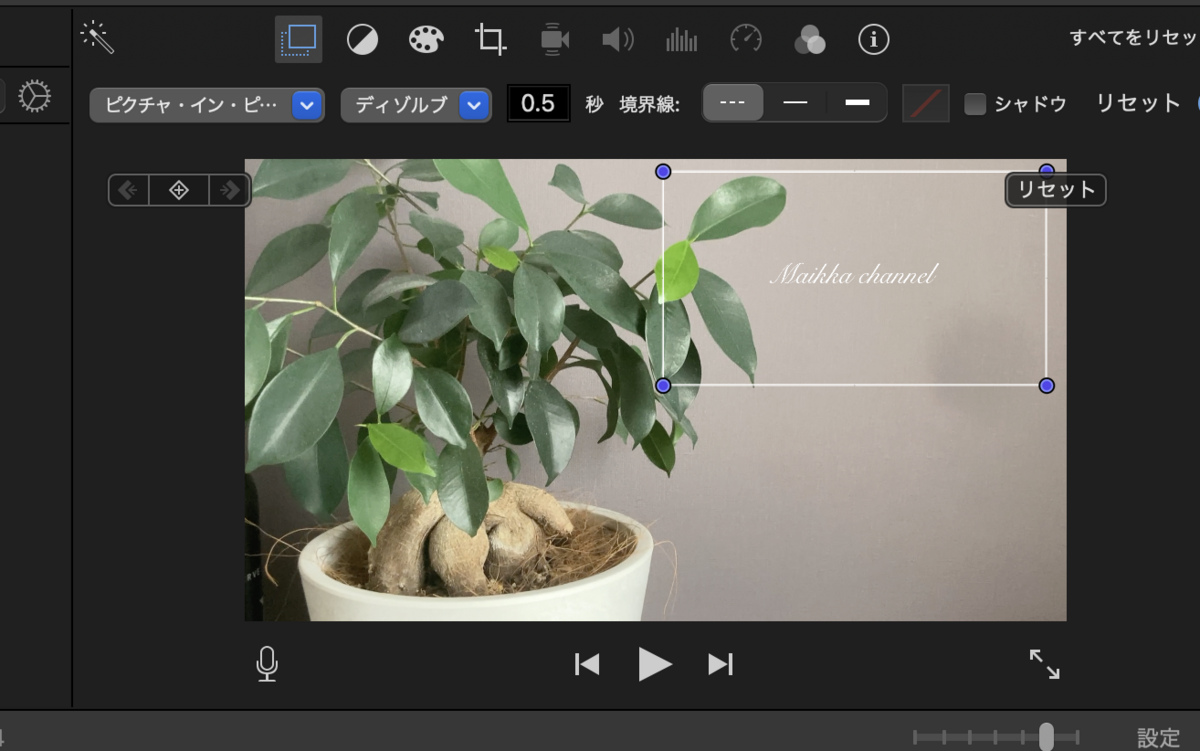1200x751 pixels.
Task: Open the 設定 settings button
Action: click(1159, 738)
